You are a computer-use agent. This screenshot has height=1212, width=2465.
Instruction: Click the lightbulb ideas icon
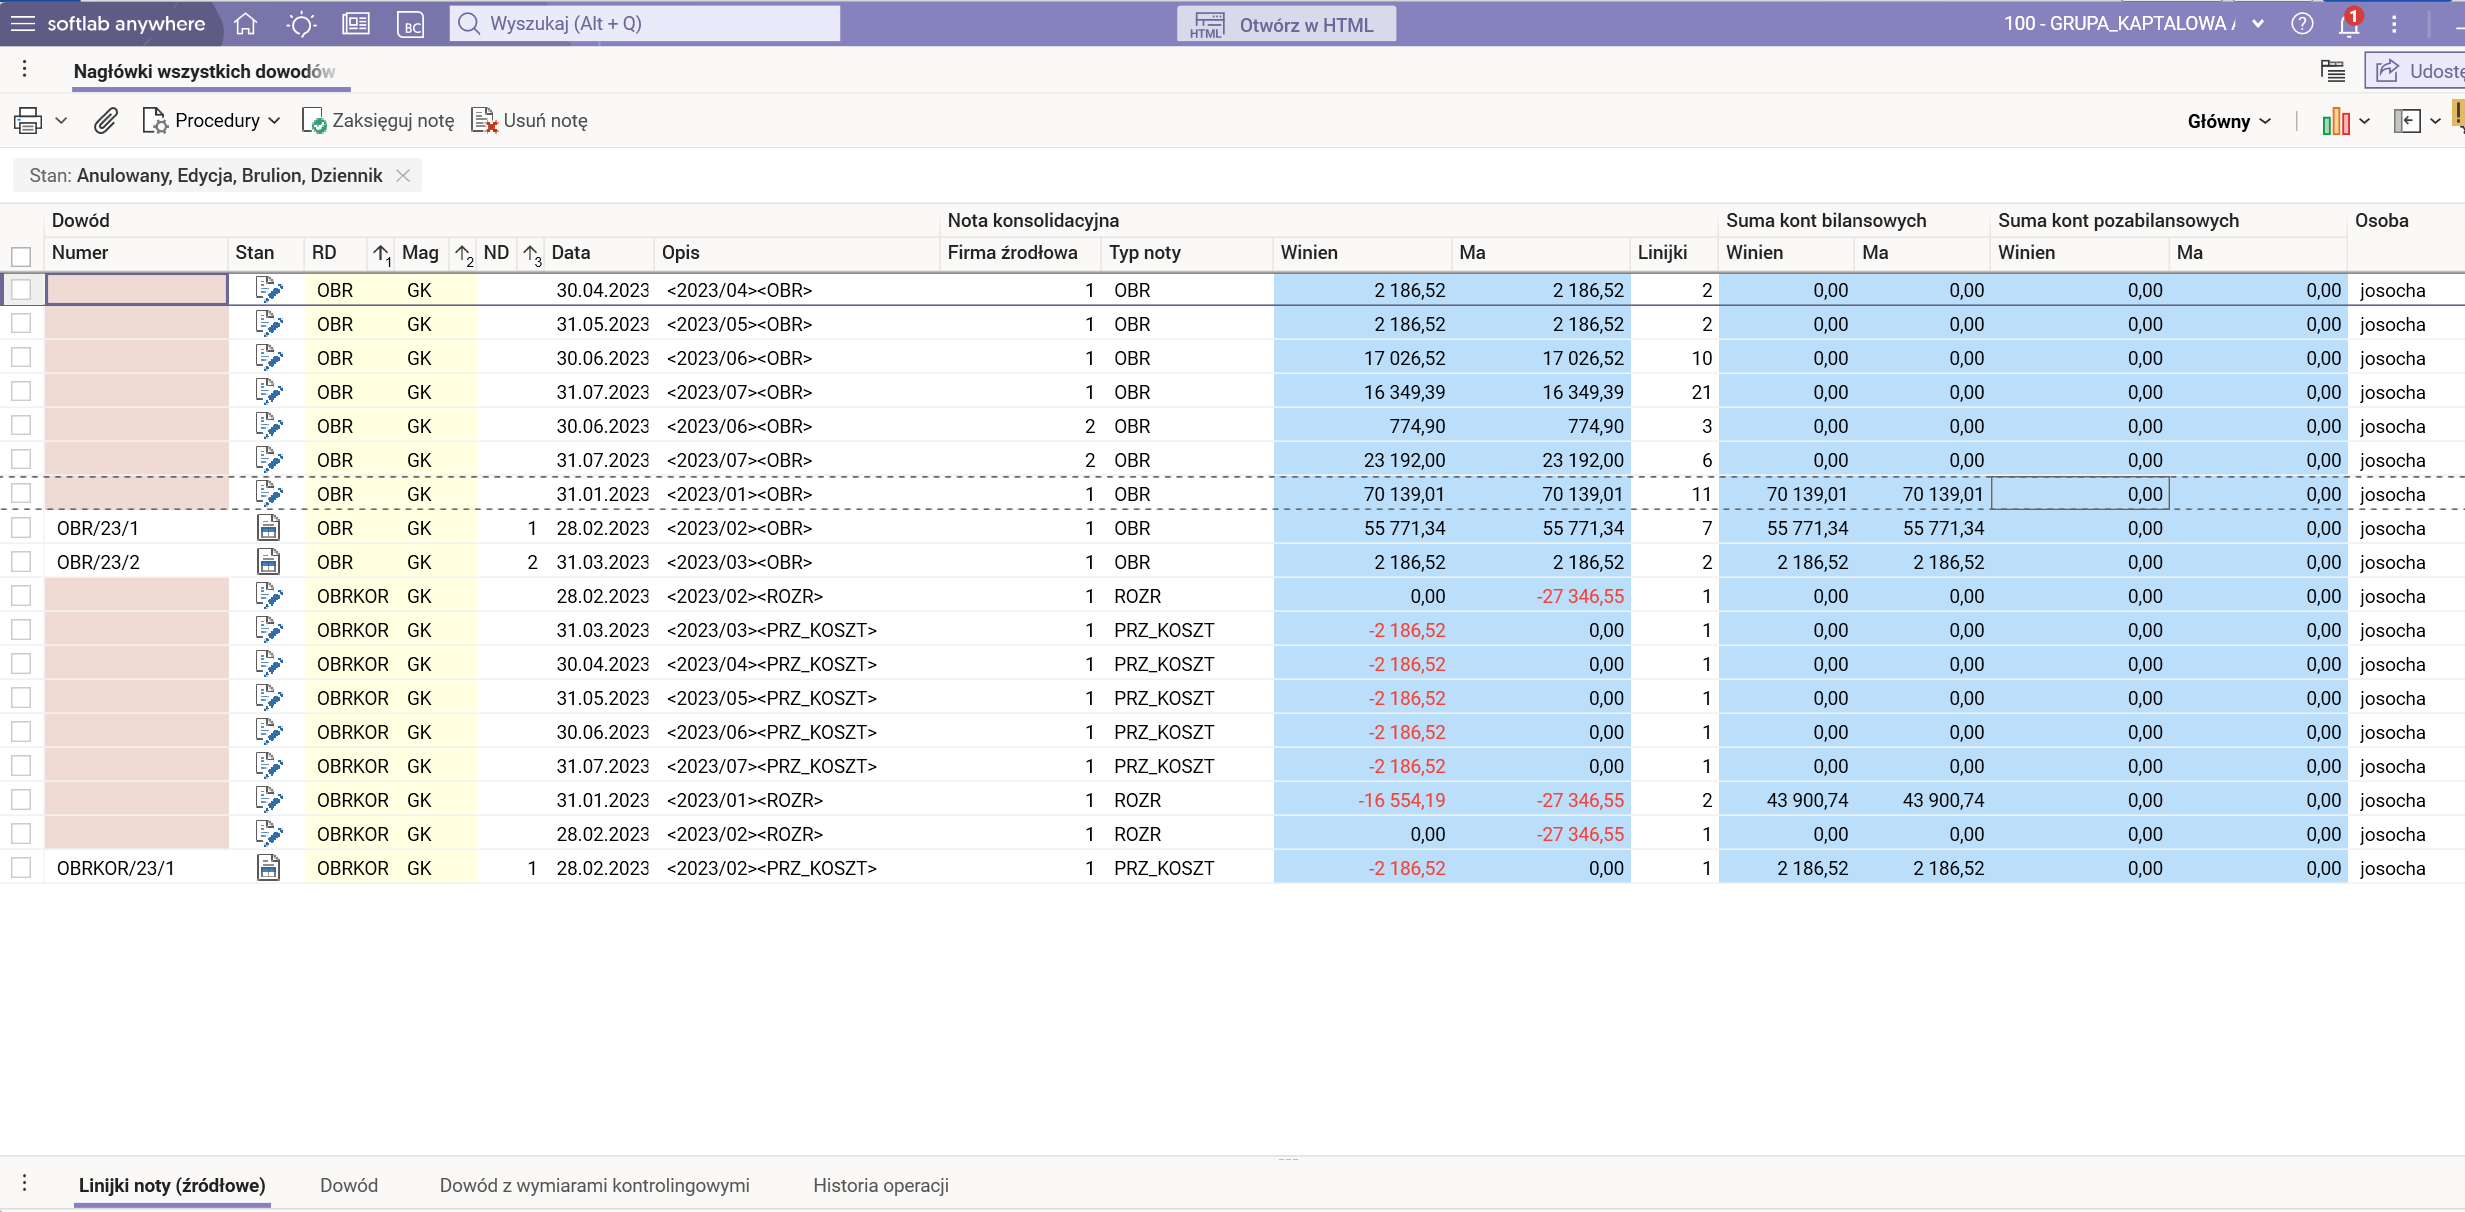coord(300,23)
